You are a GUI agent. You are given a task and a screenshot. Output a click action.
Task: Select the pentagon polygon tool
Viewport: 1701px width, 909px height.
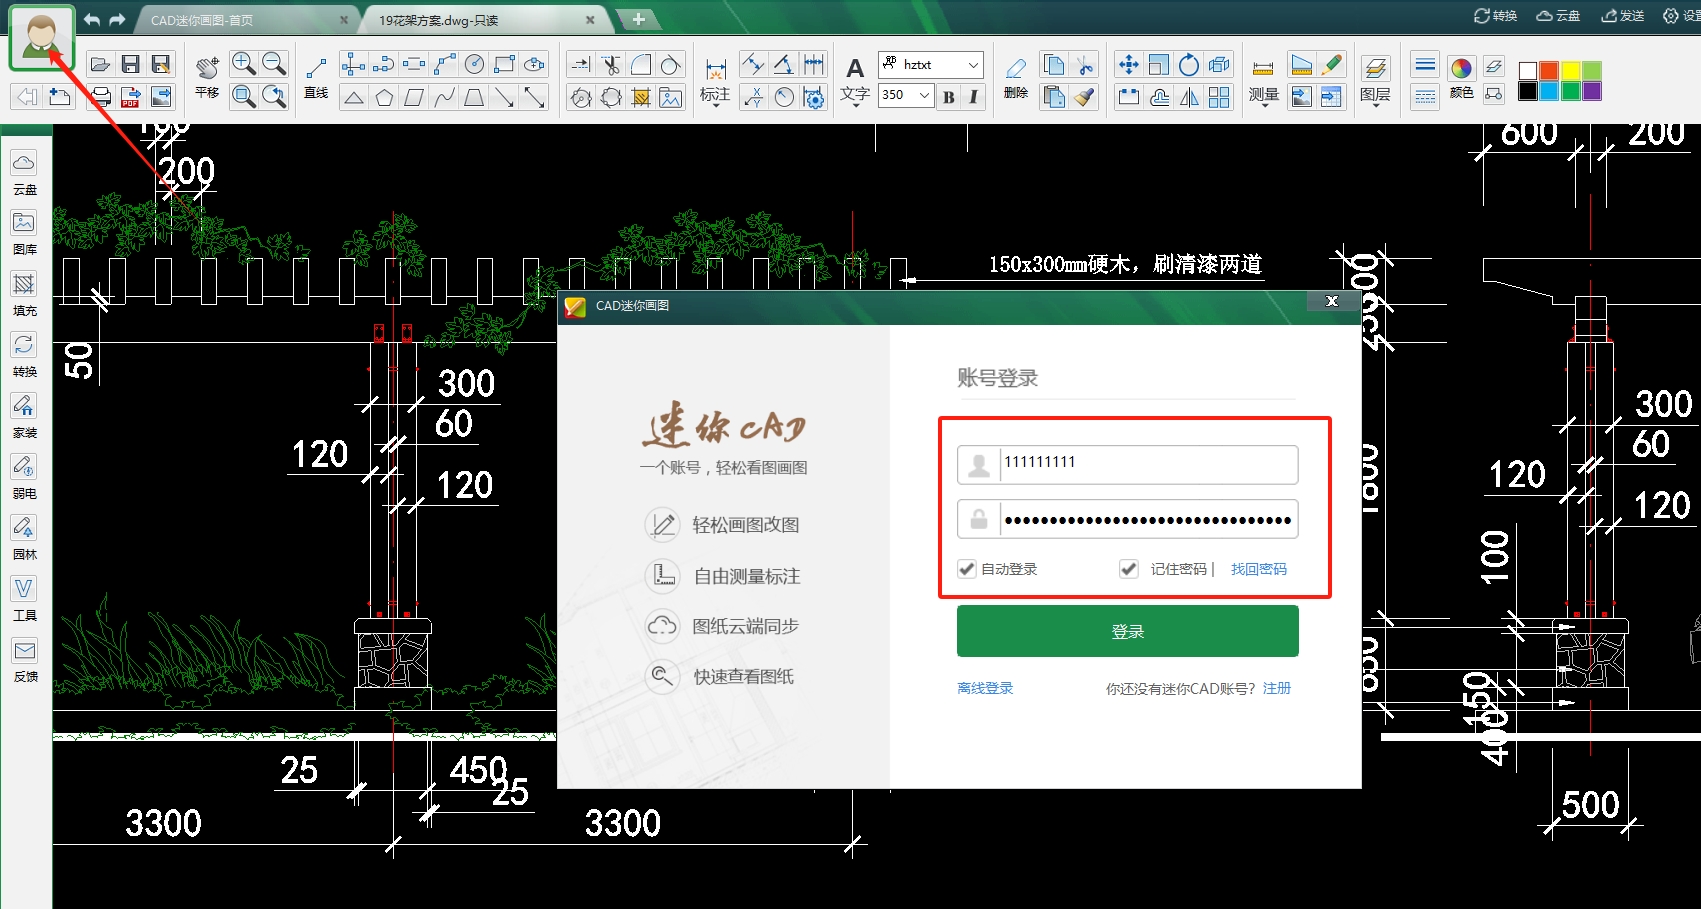[x=384, y=97]
